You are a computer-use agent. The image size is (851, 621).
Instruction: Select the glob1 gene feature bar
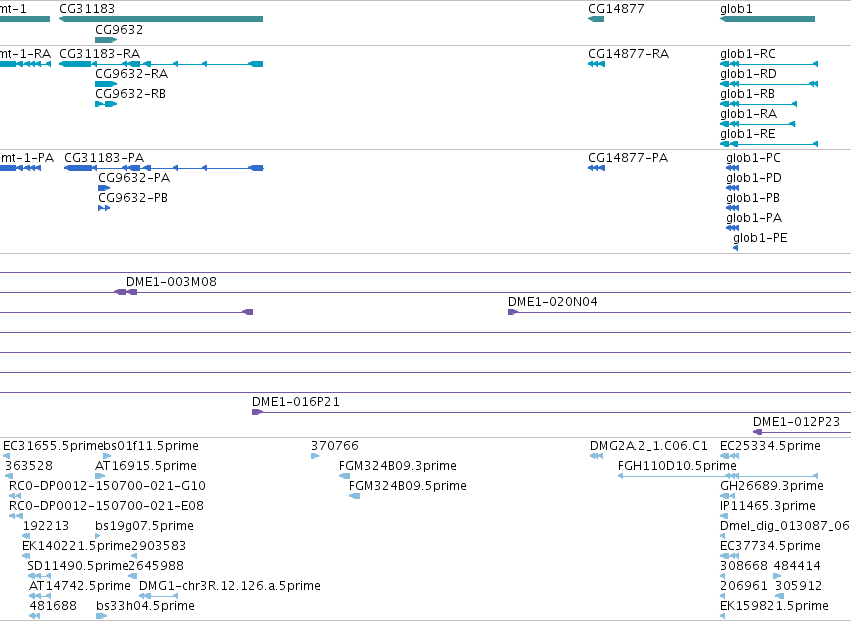(767, 19)
